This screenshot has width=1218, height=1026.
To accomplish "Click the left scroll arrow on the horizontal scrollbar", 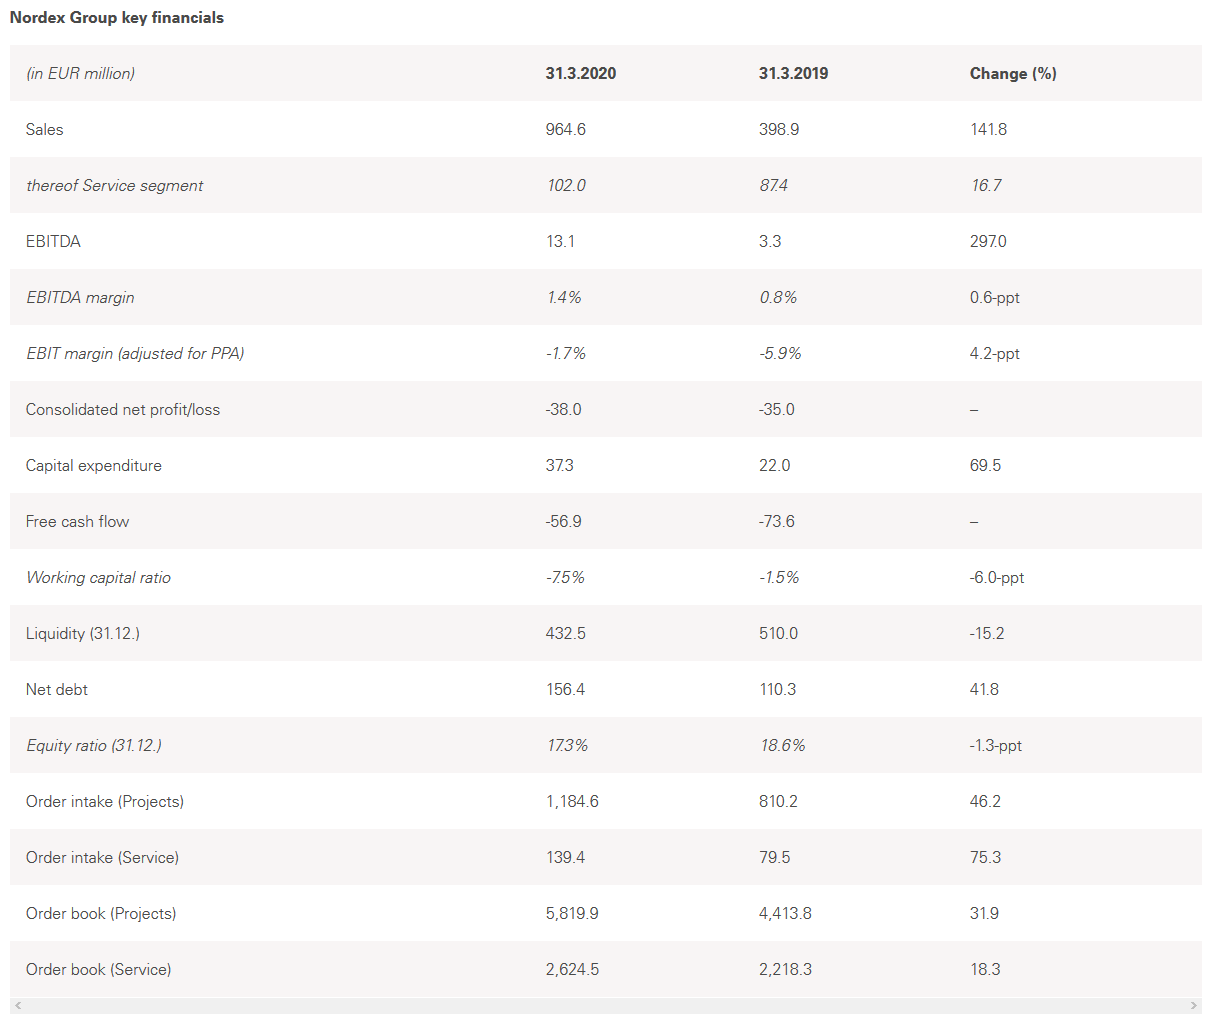I will point(17,1006).
